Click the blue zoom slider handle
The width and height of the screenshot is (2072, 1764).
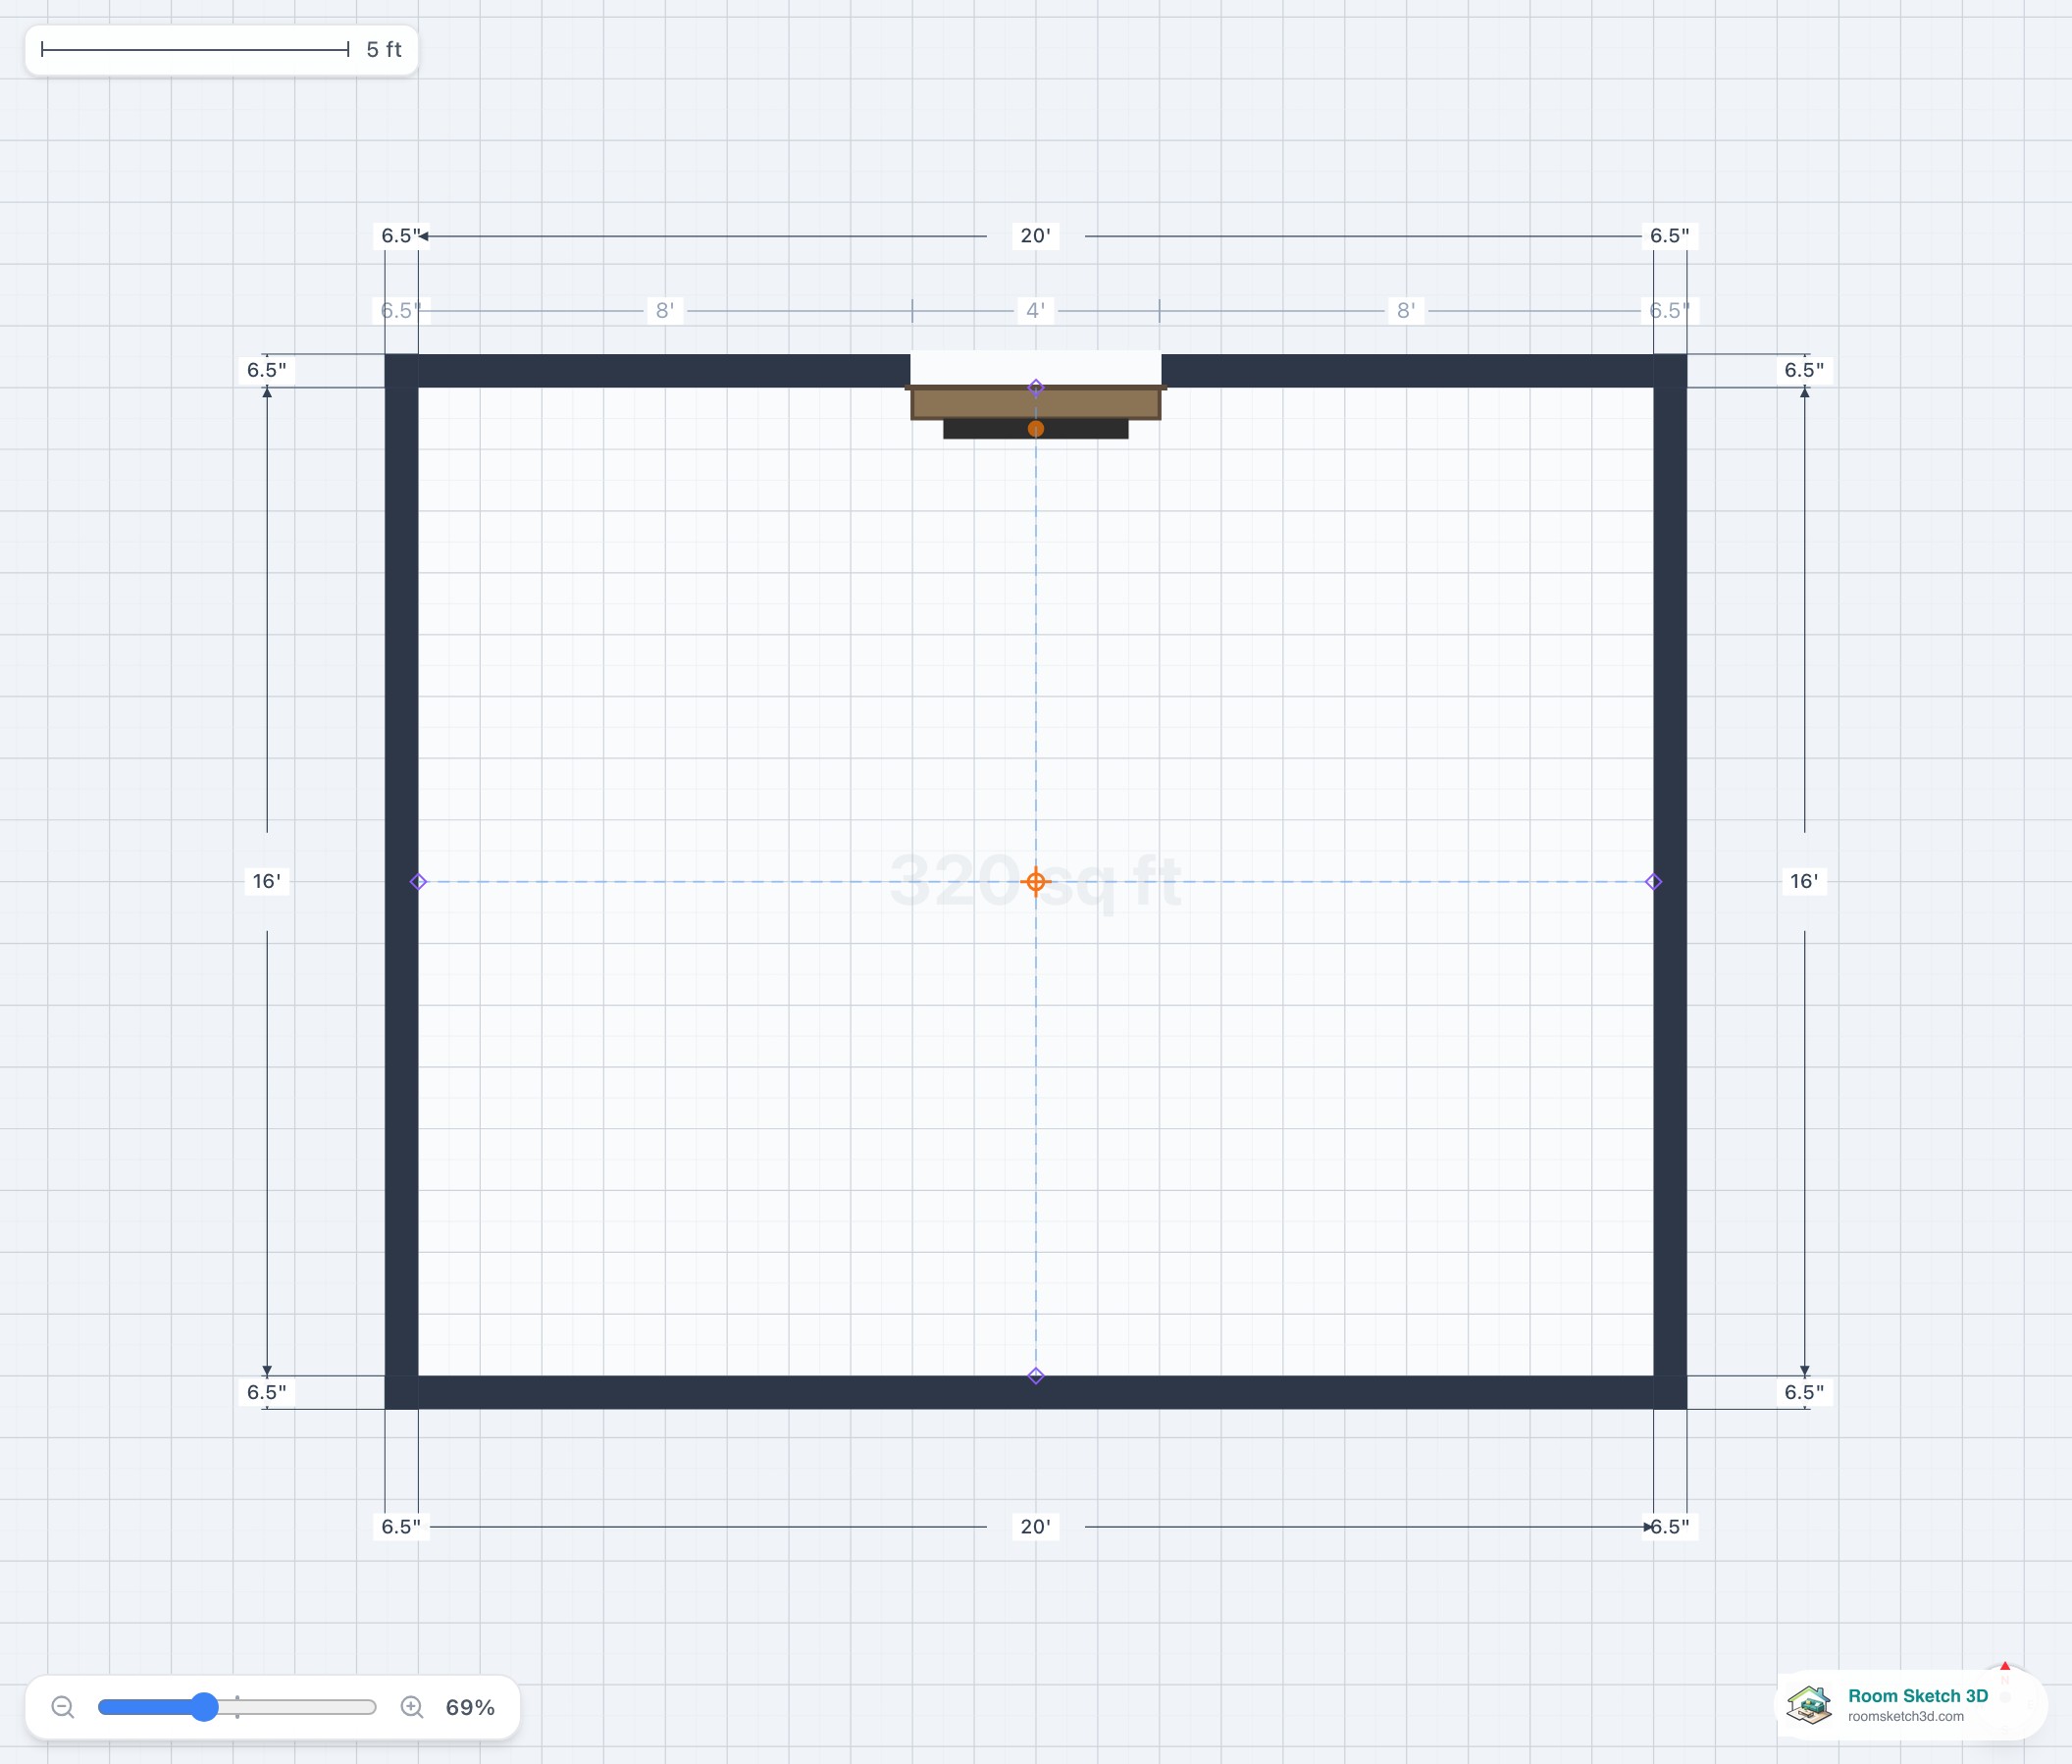[x=204, y=1707]
